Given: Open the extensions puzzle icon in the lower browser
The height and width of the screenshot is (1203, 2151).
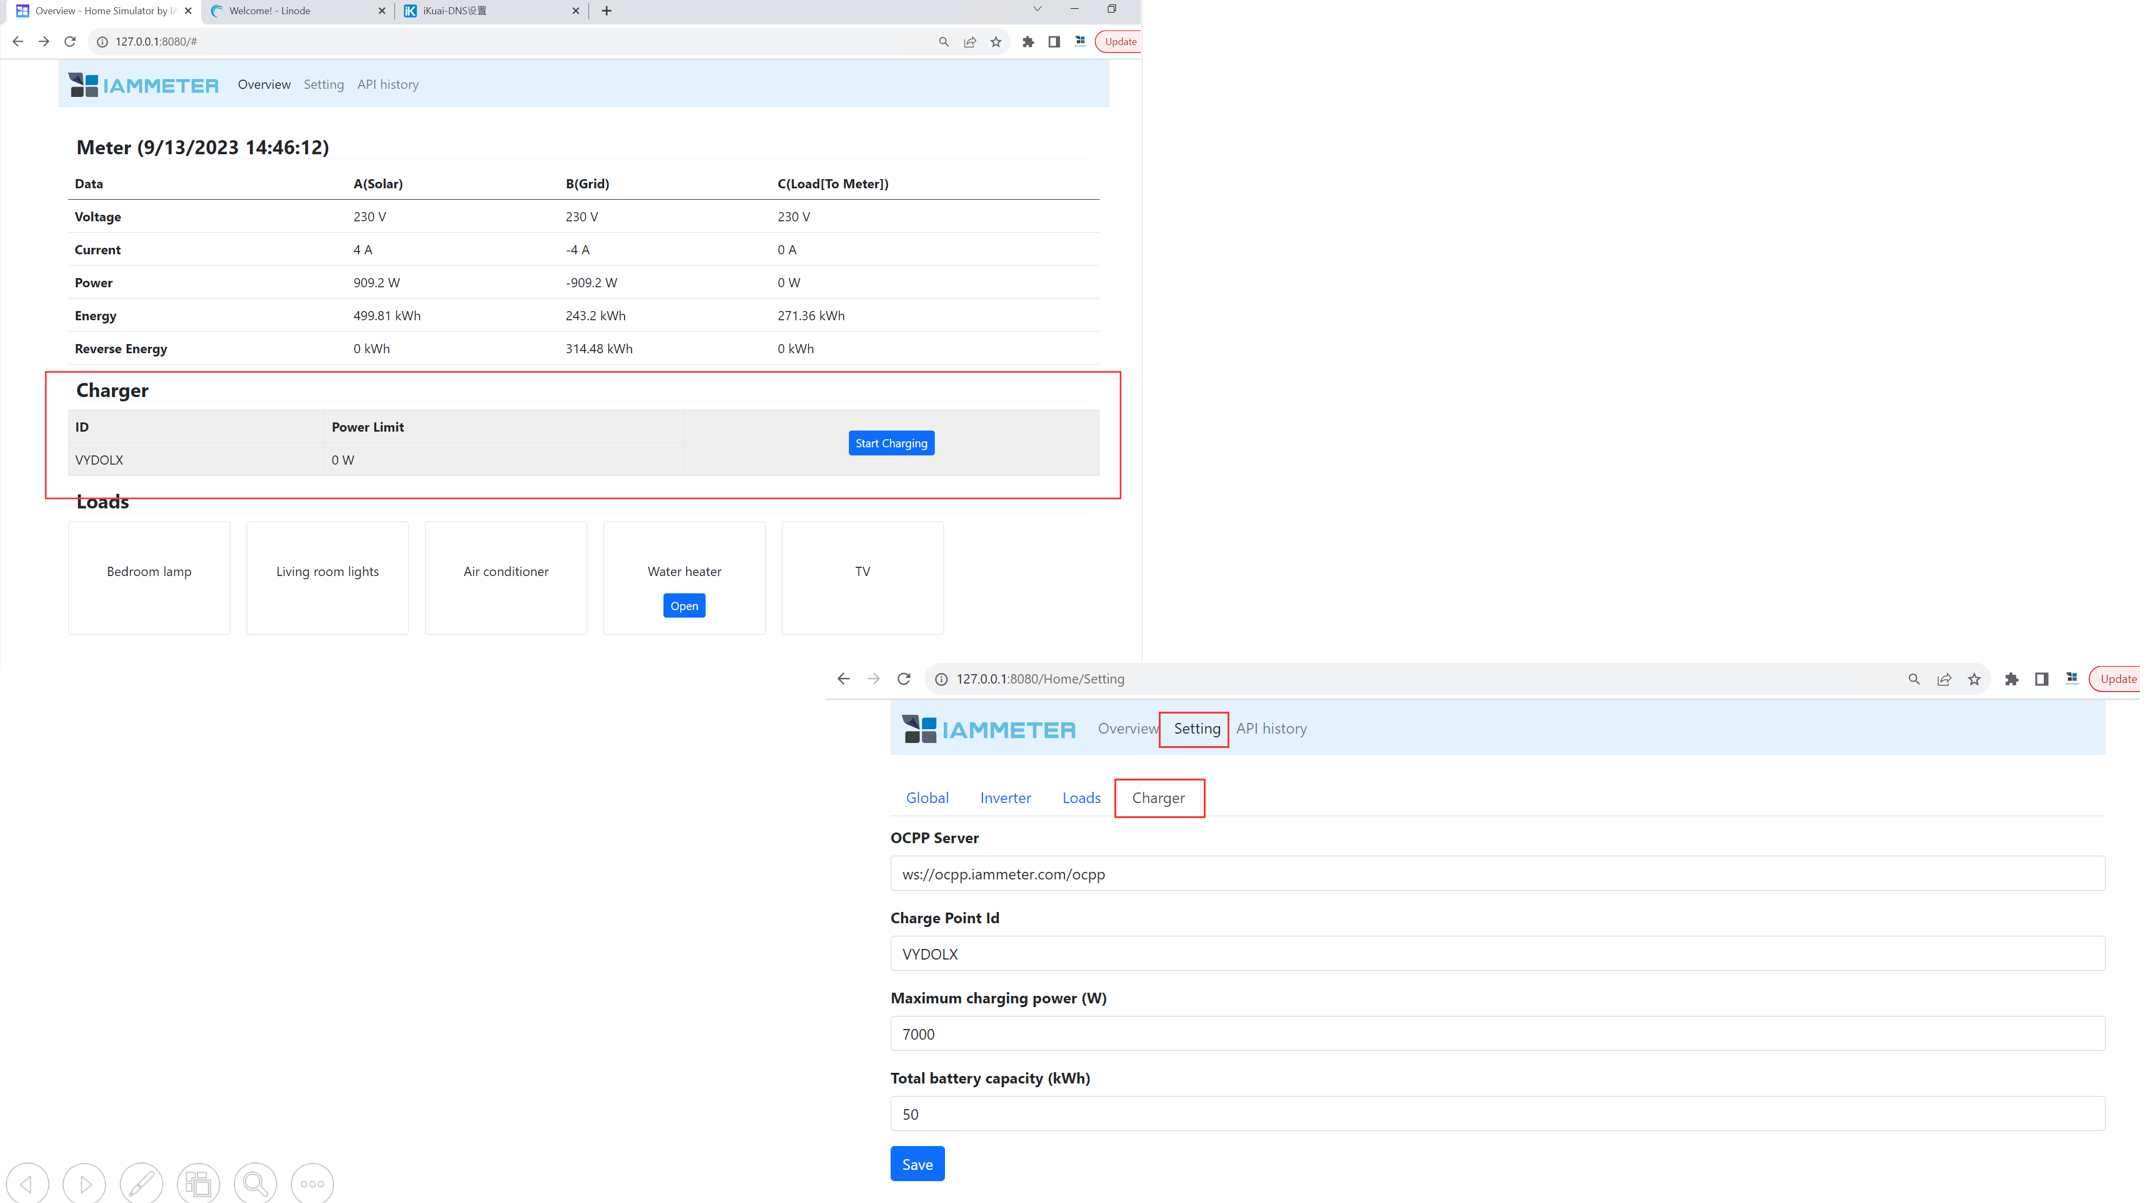Looking at the screenshot, I should click(x=2011, y=679).
